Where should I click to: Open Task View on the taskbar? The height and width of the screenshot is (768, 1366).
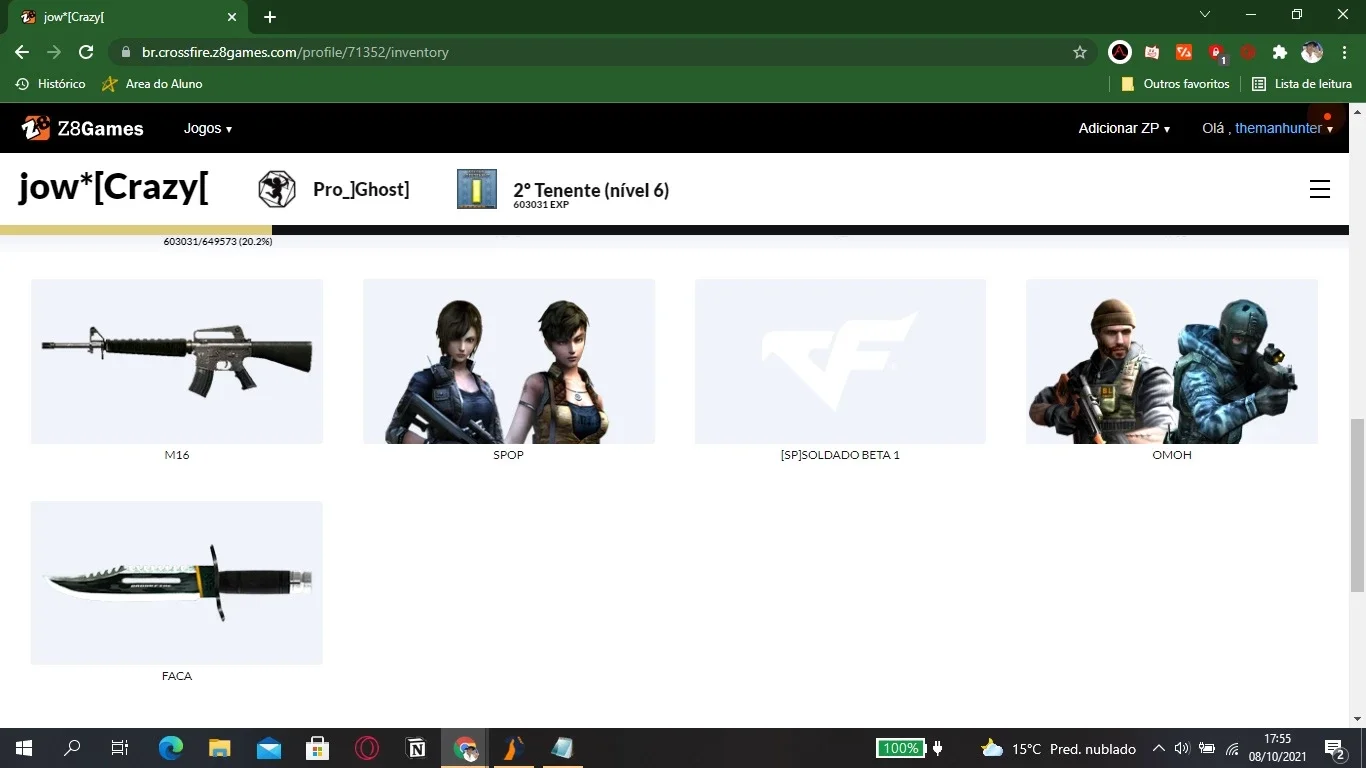[x=120, y=748]
